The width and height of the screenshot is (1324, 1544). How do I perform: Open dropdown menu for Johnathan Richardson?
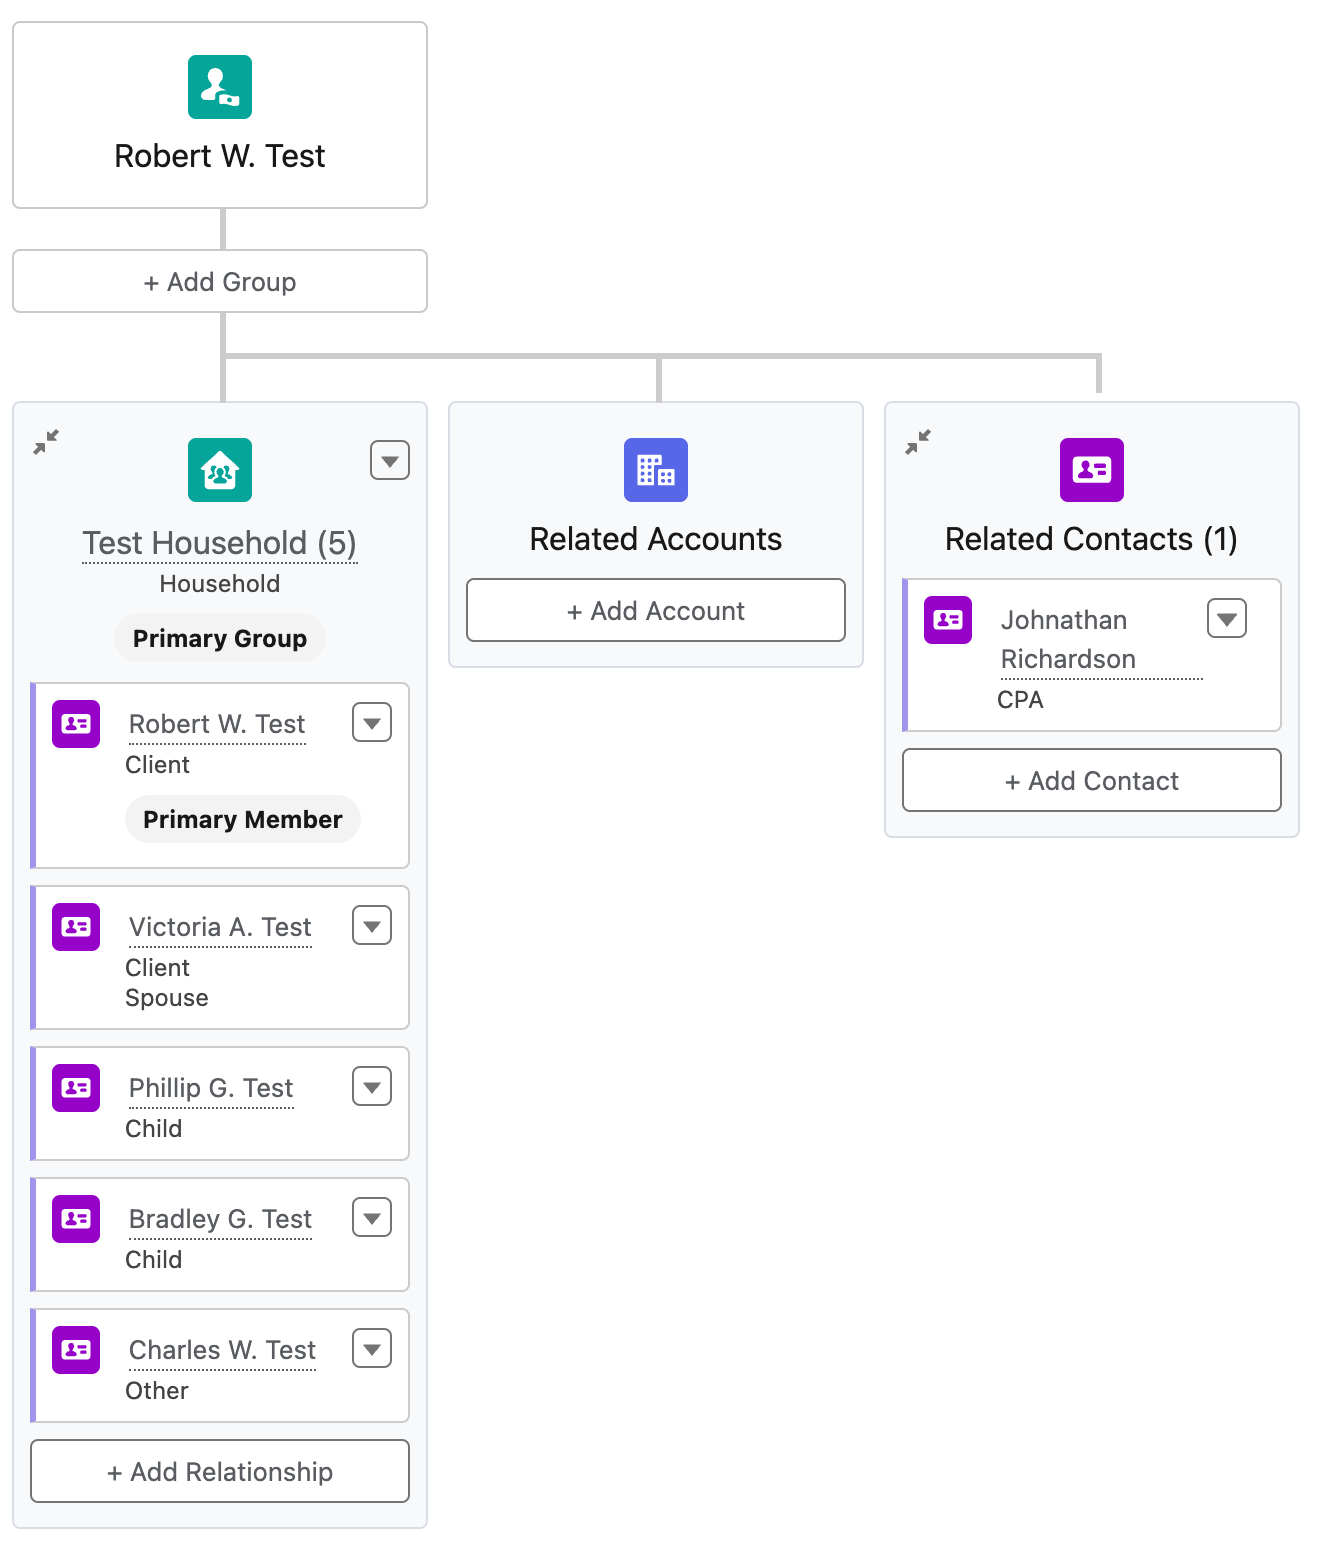pyautogui.click(x=1227, y=619)
